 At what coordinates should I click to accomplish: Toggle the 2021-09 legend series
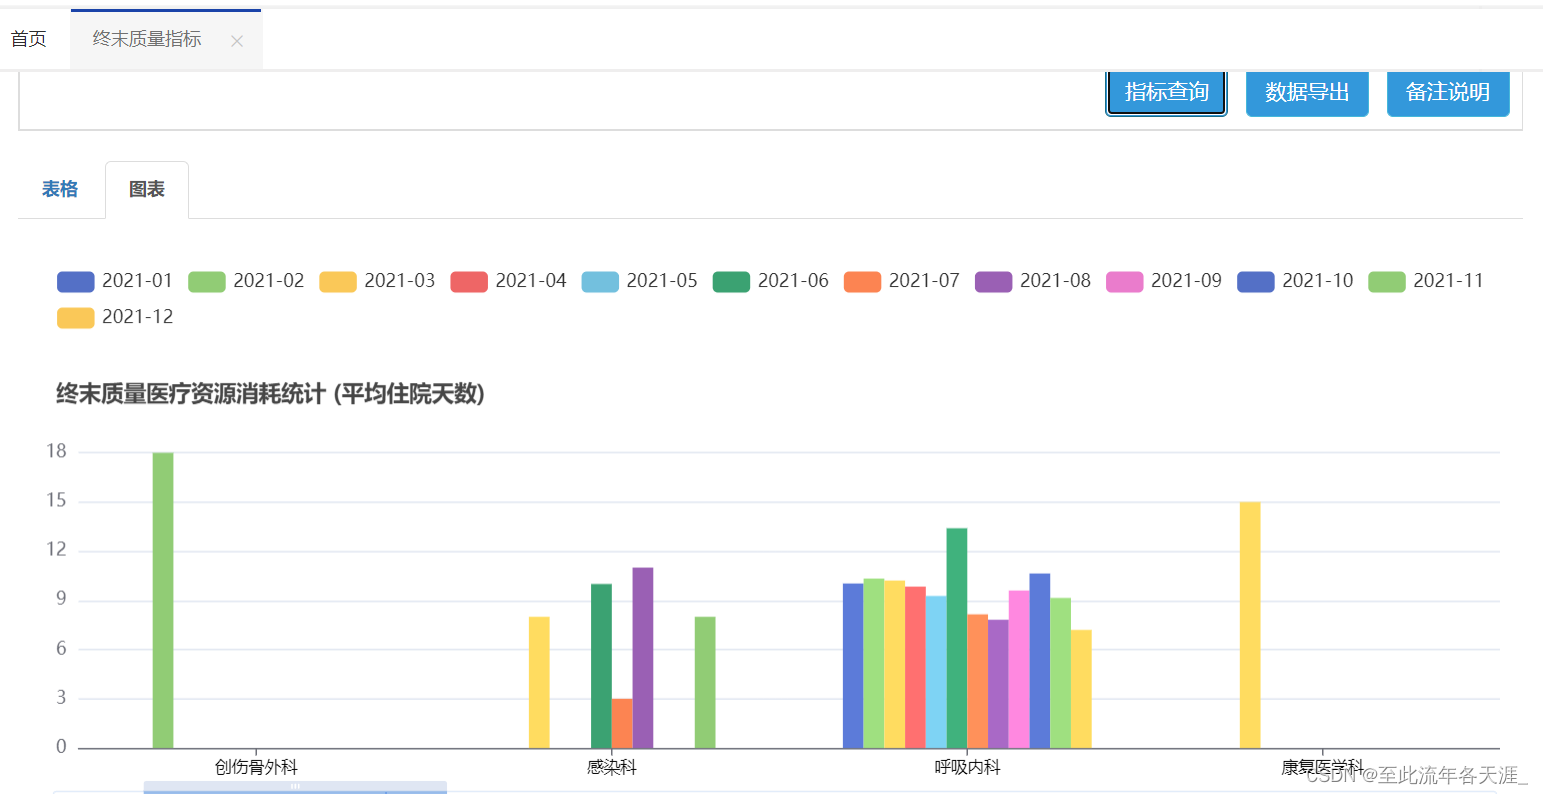tap(1163, 281)
